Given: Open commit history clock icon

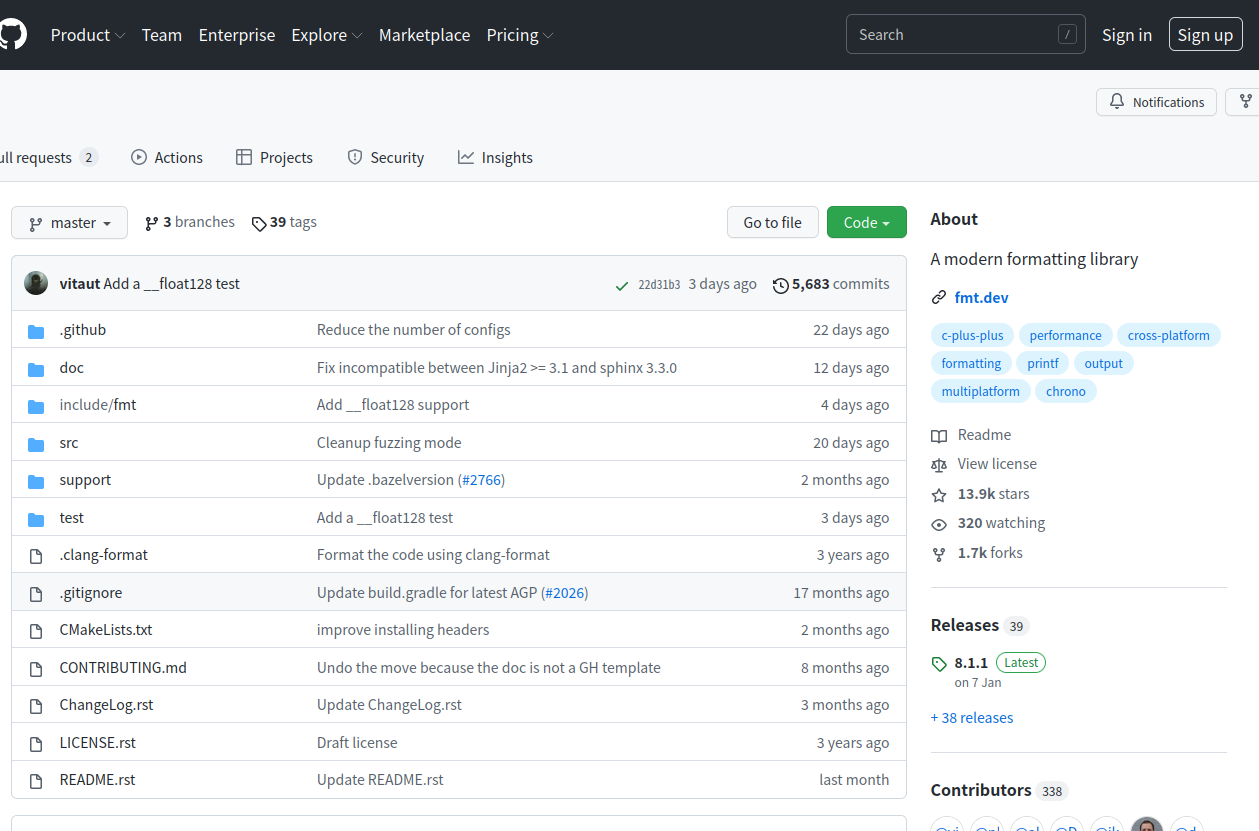Looking at the screenshot, I should pyautogui.click(x=781, y=285).
